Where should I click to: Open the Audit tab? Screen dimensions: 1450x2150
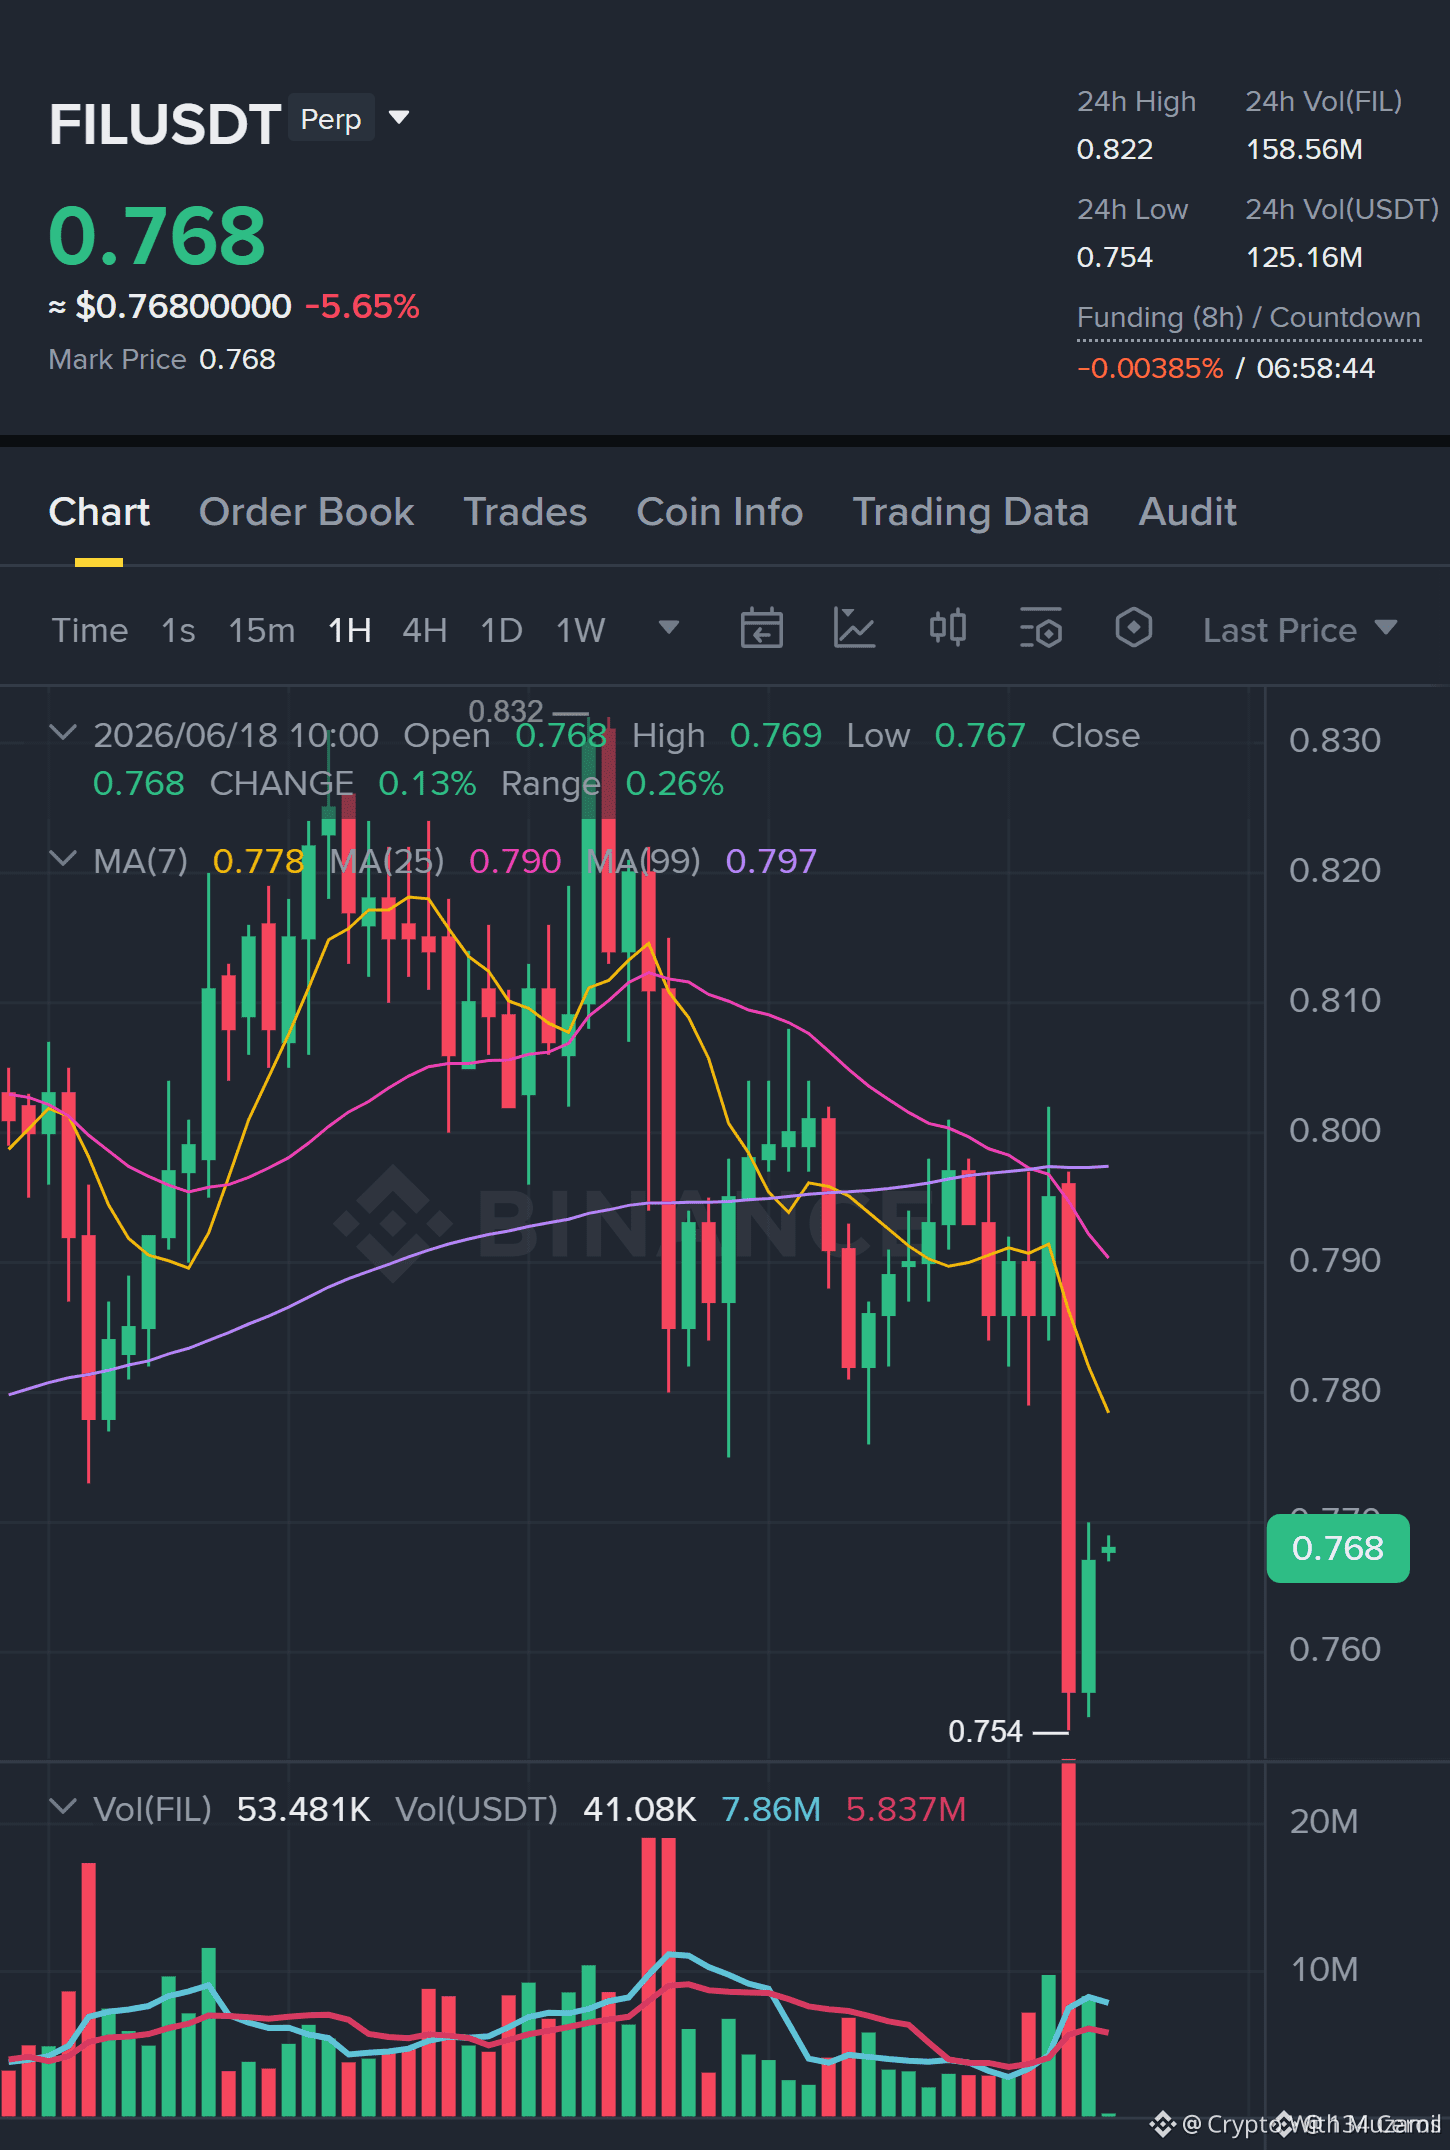[x=1188, y=512]
